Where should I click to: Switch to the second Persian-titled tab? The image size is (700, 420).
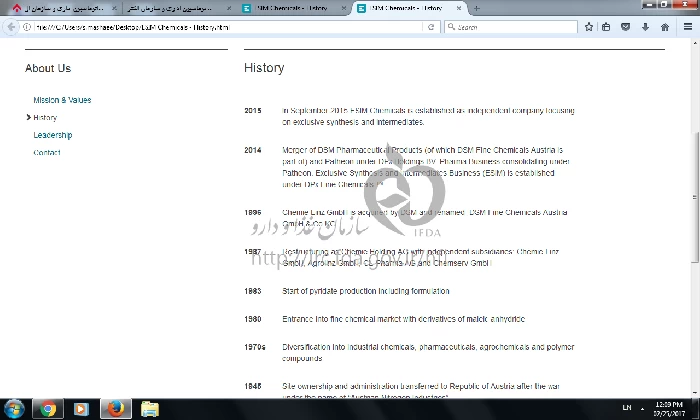[178, 8]
